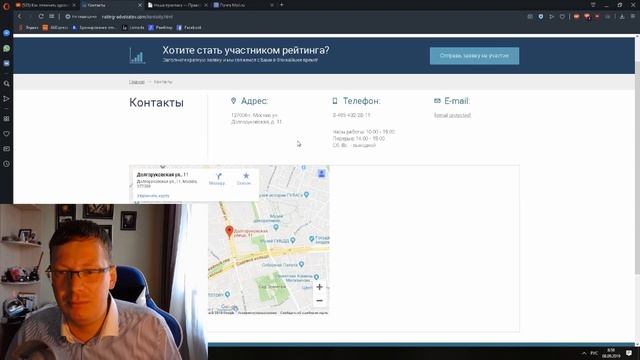Click Сохранить star on the map card
The height and width of the screenshot is (360, 640).
(244, 179)
